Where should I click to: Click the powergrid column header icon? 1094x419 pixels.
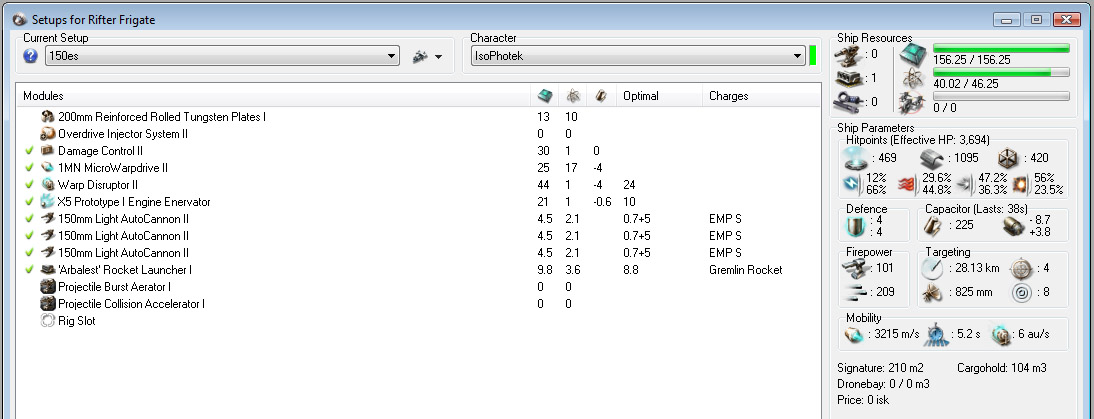pos(573,96)
